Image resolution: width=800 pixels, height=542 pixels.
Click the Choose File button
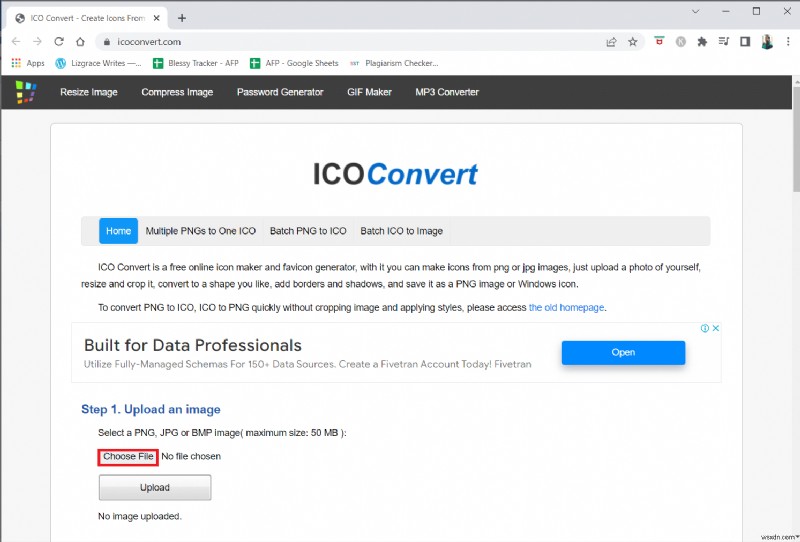pyautogui.click(x=128, y=457)
